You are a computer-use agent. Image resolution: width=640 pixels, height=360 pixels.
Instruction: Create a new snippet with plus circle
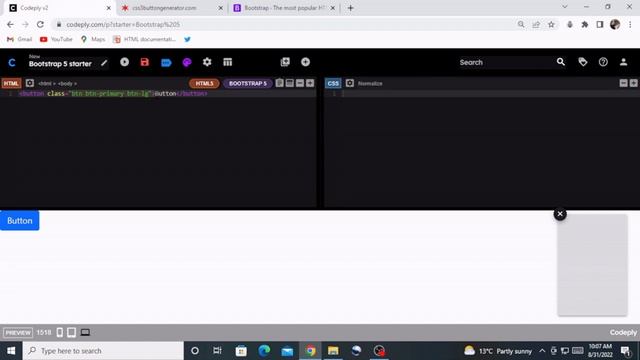click(305, 62)
